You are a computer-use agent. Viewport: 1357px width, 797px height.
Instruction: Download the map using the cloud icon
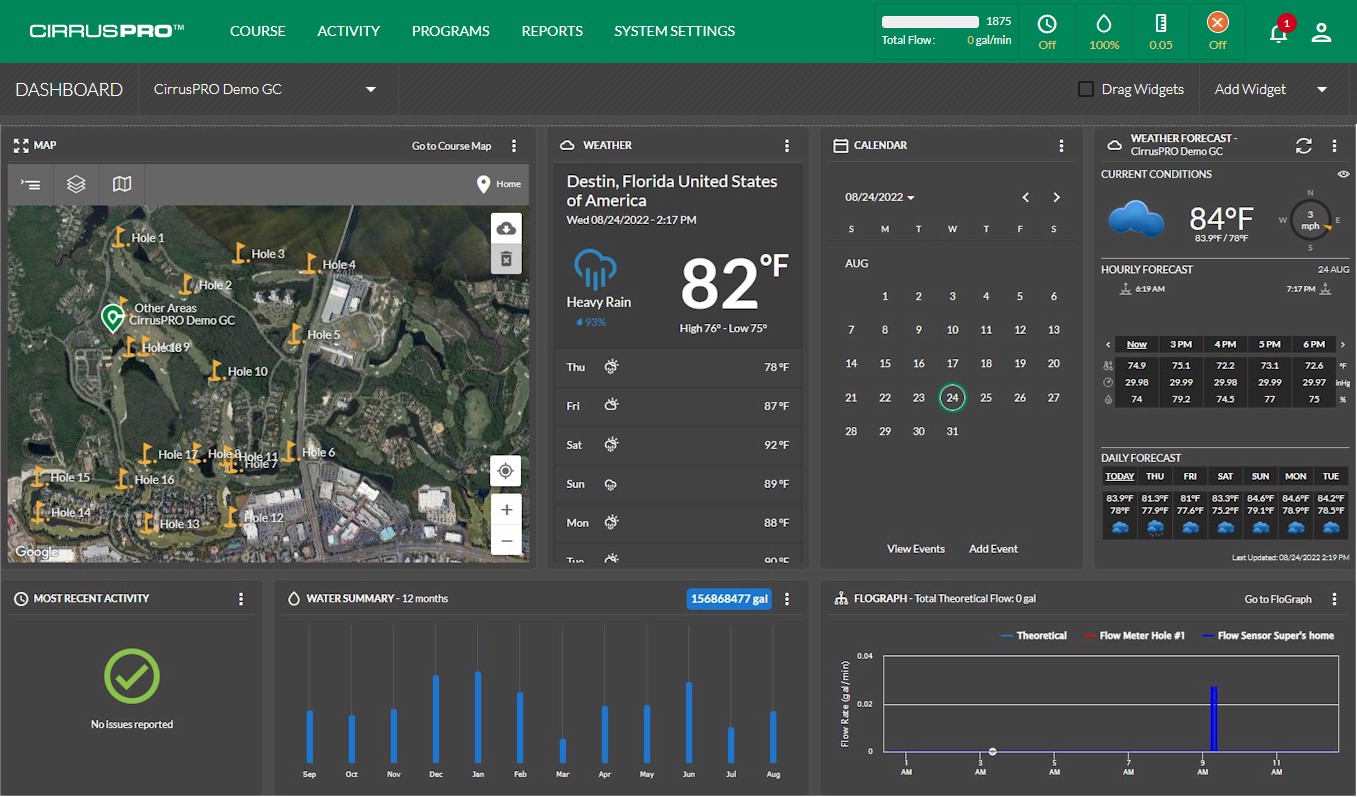(506, 228)
